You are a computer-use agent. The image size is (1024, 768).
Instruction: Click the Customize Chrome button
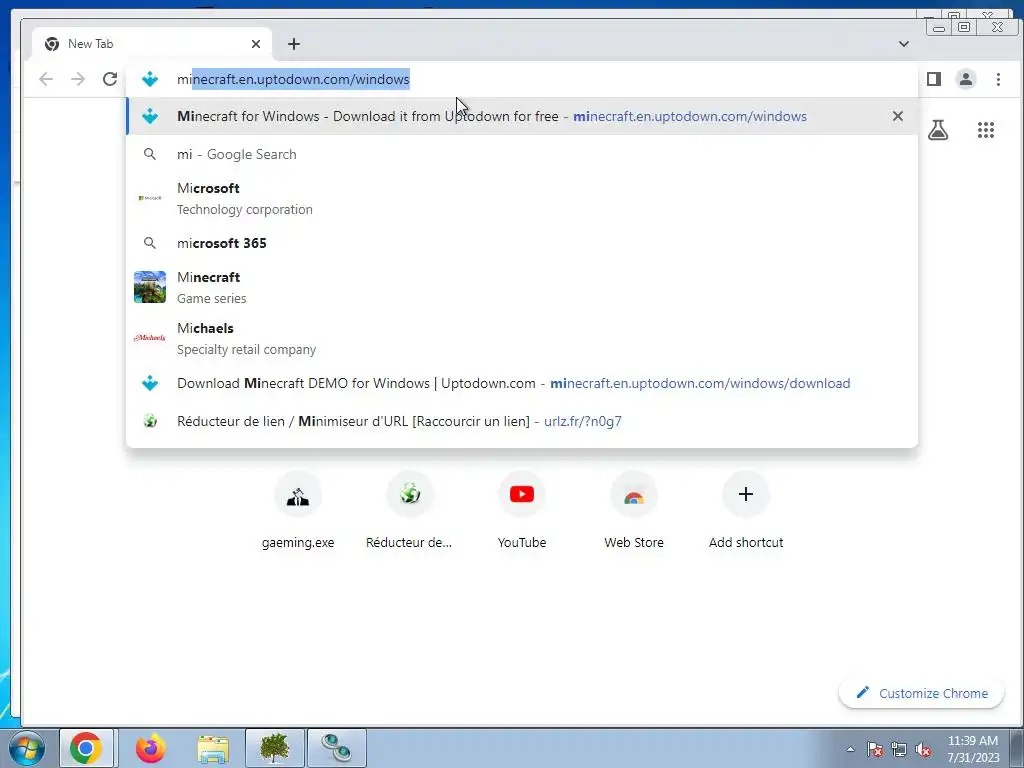click(x=921, y=693)
